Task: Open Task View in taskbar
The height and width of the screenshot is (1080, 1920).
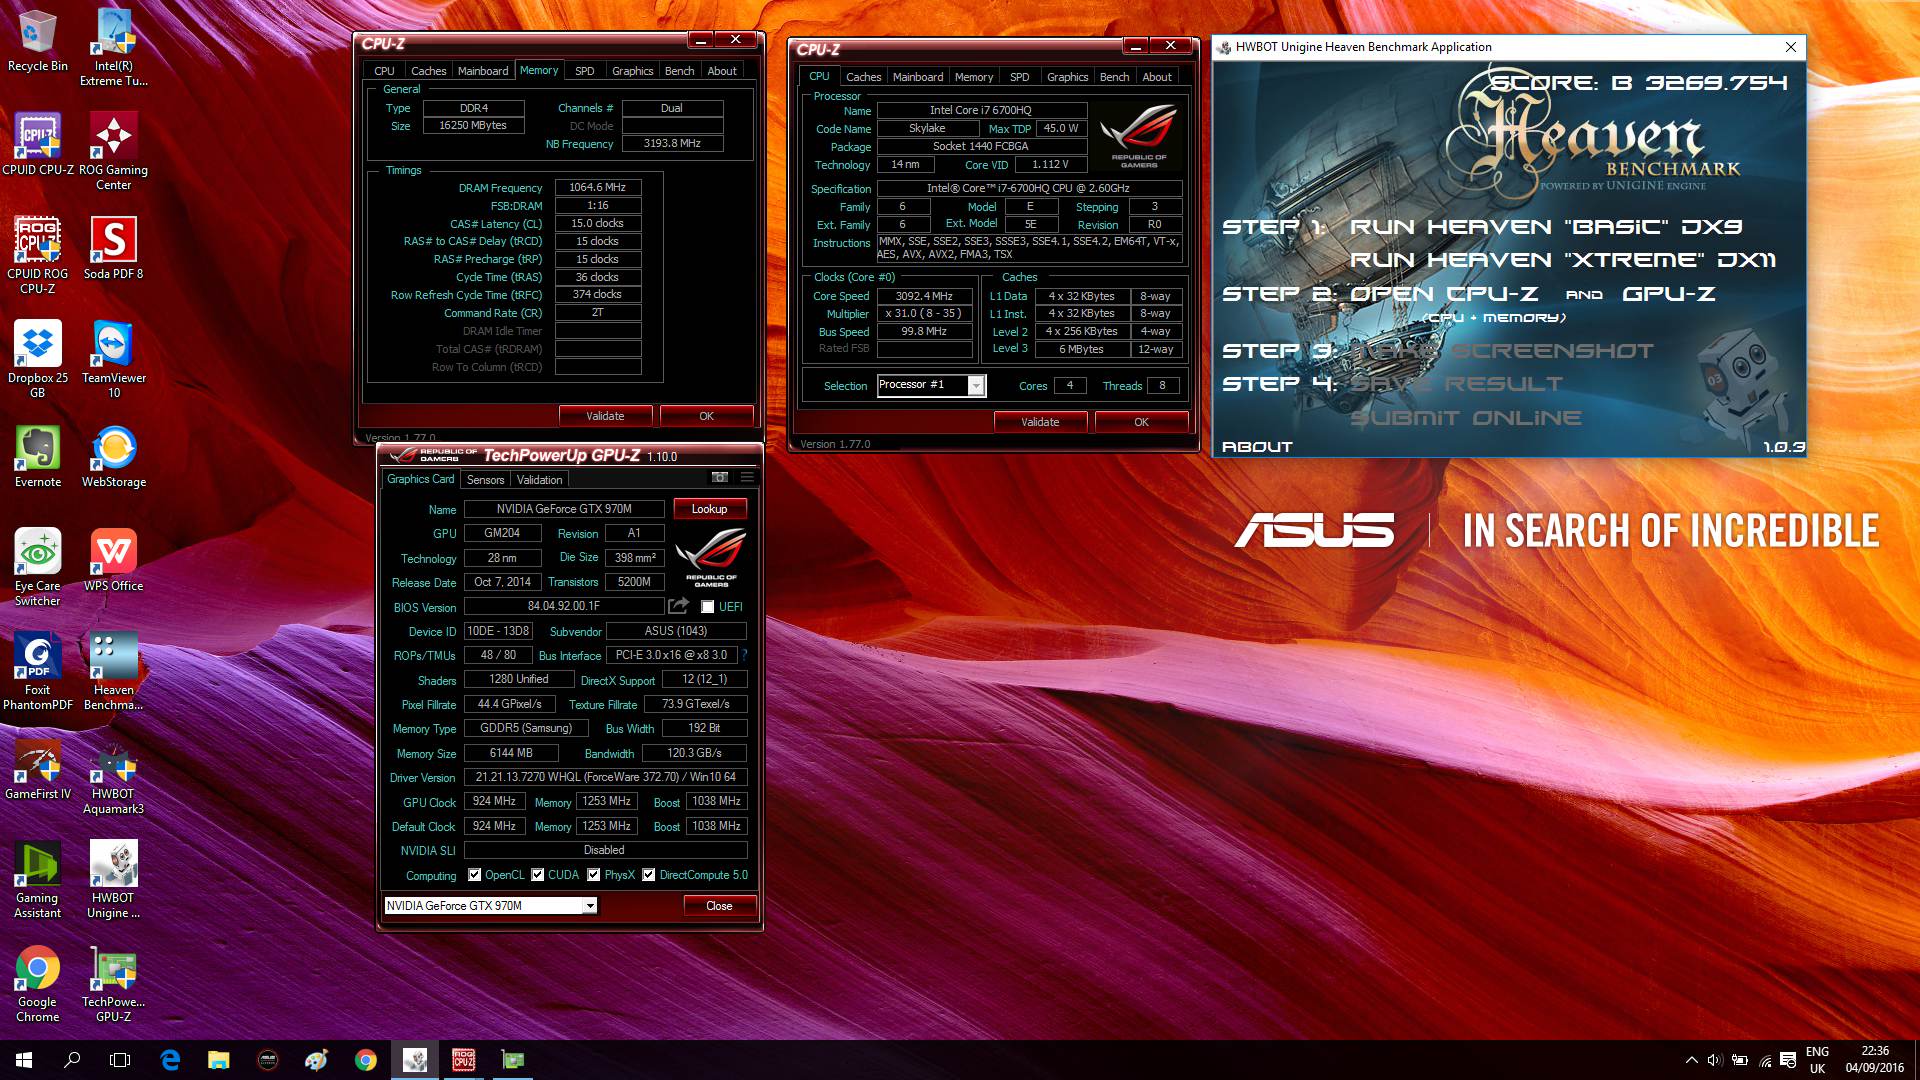Action: pyautogui.click(x=120, y=1060)
